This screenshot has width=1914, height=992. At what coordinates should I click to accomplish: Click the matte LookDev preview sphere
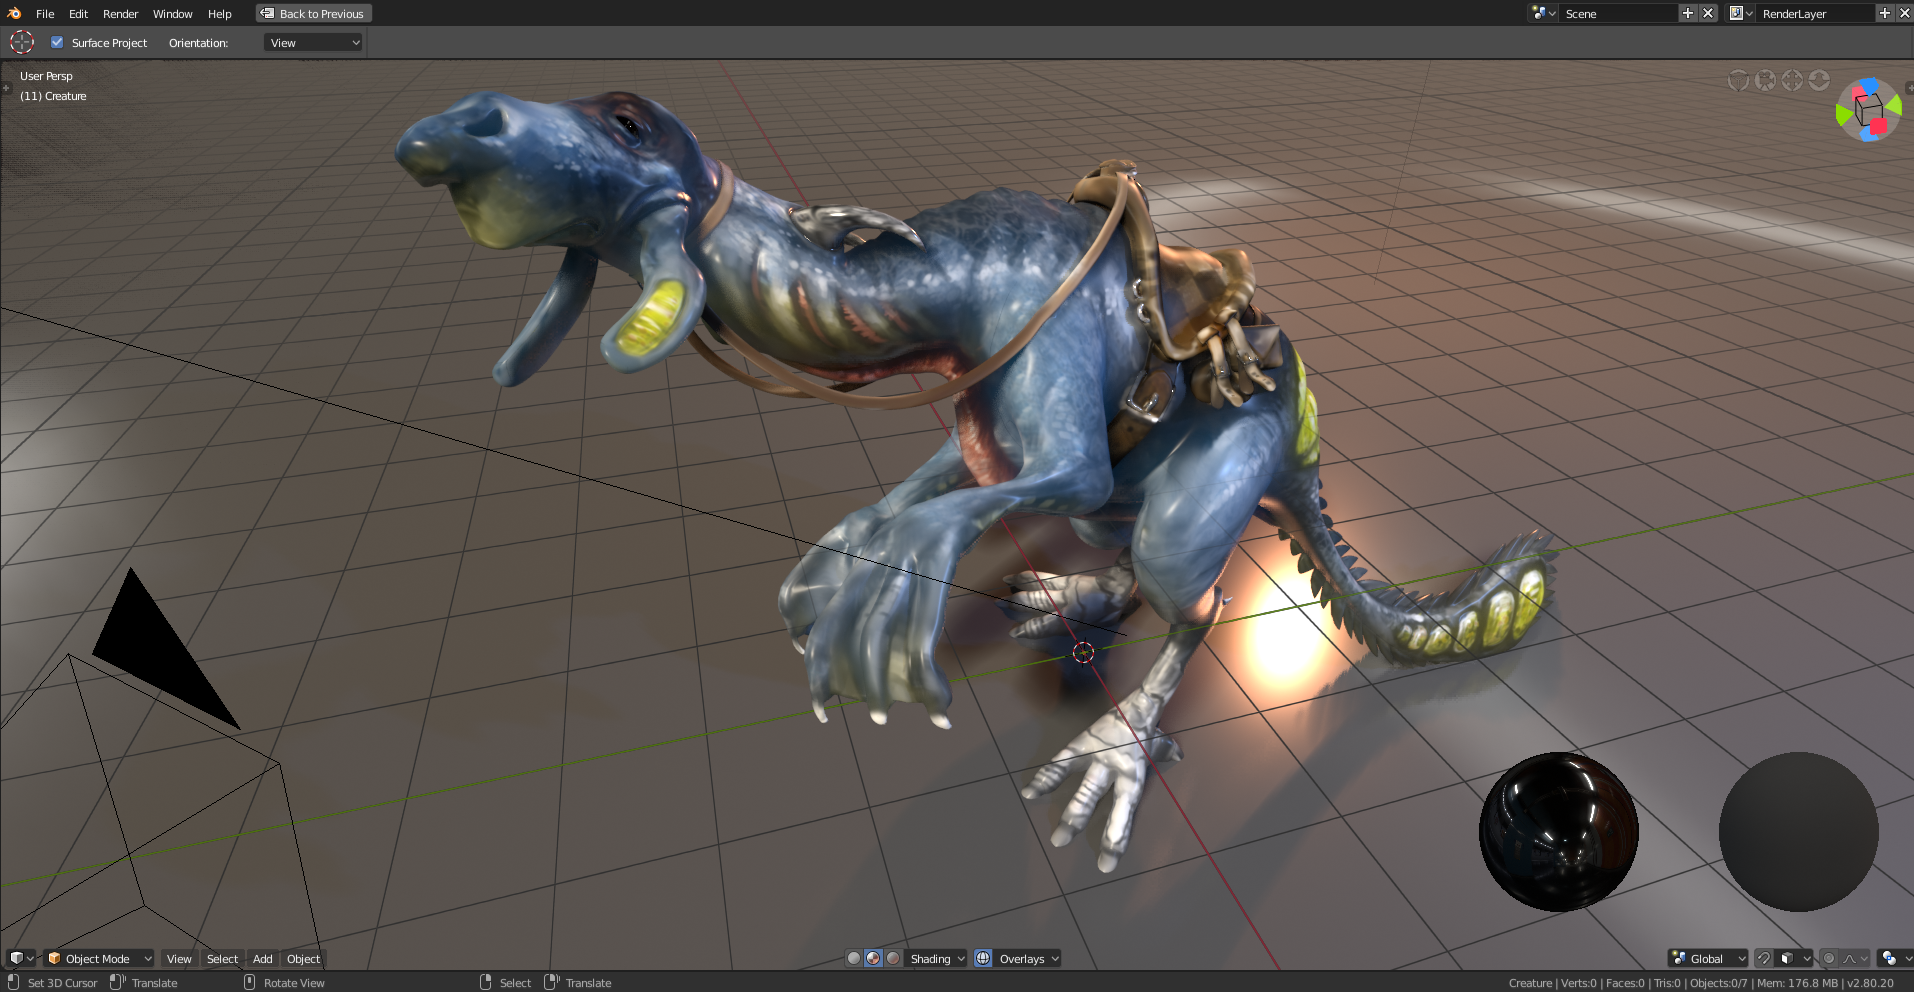click(x=1798, y=832)
